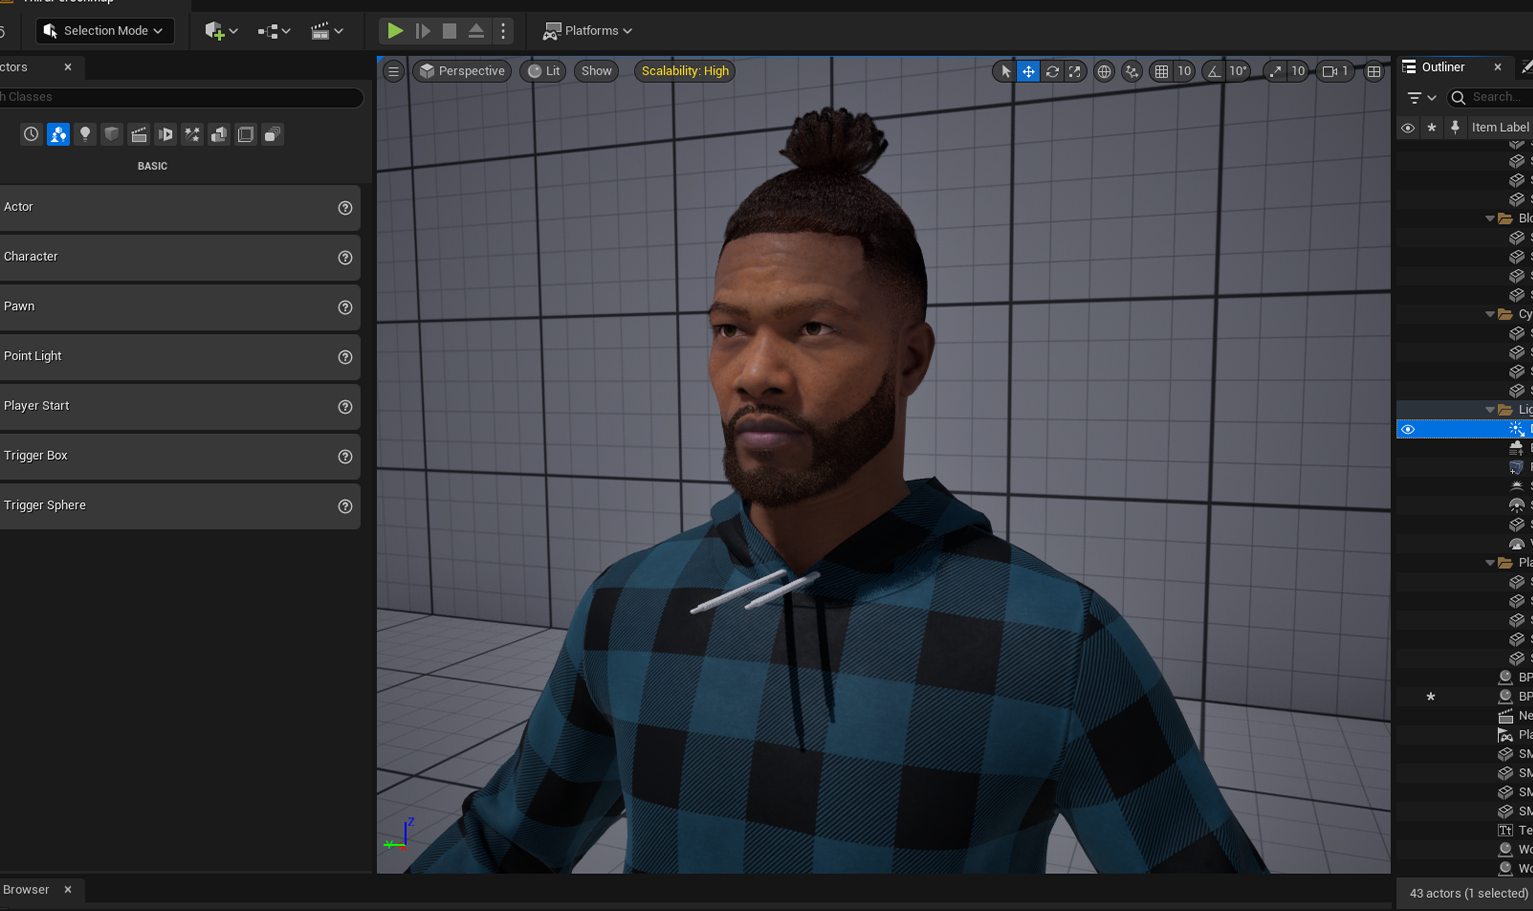The image size is (1533, 911).
Task: Toggle visibility eye of selected Outliner row
Action: click(1408, 429)
